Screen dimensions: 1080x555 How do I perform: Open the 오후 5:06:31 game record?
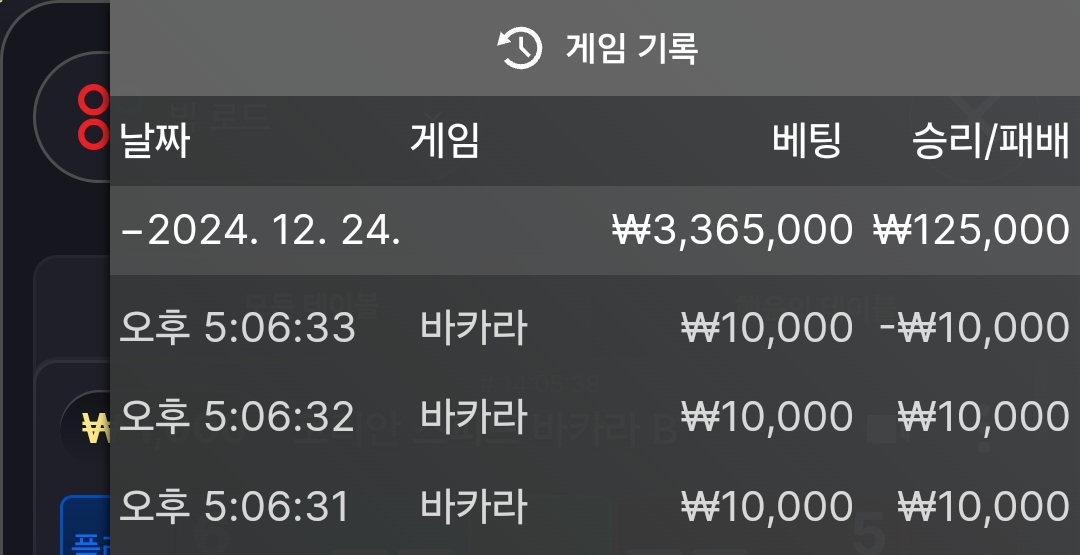(x=595, y=506)
